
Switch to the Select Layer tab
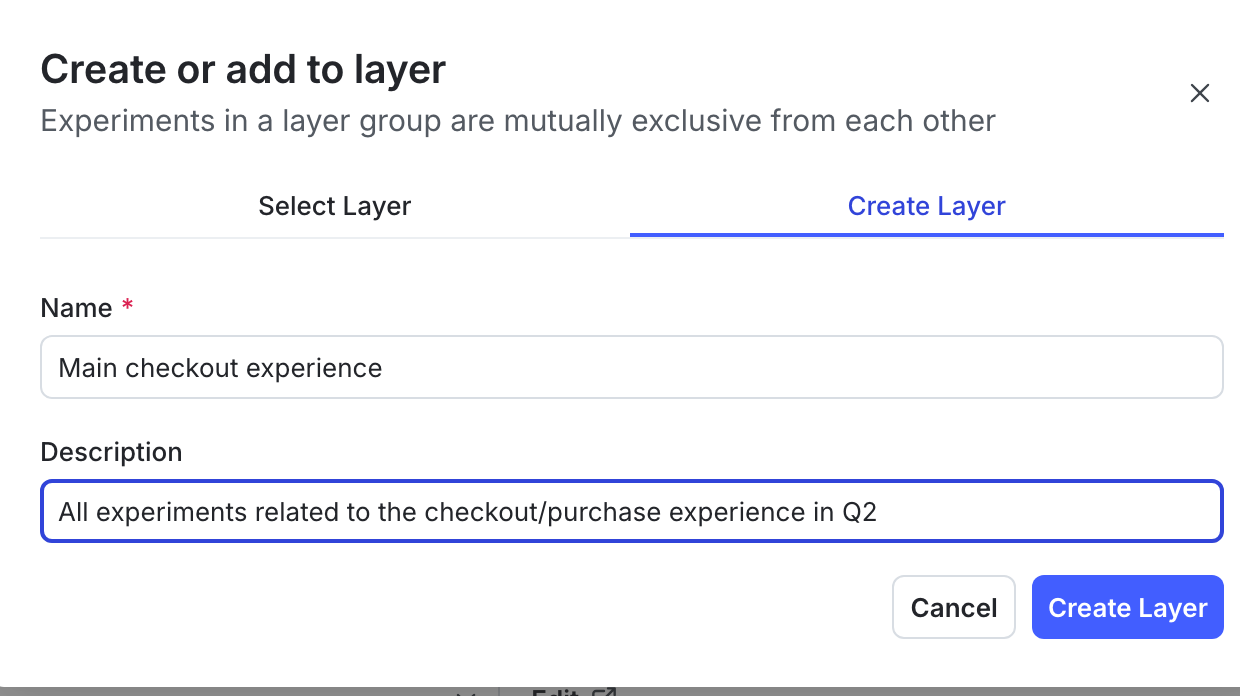click(x=334, y=206)
